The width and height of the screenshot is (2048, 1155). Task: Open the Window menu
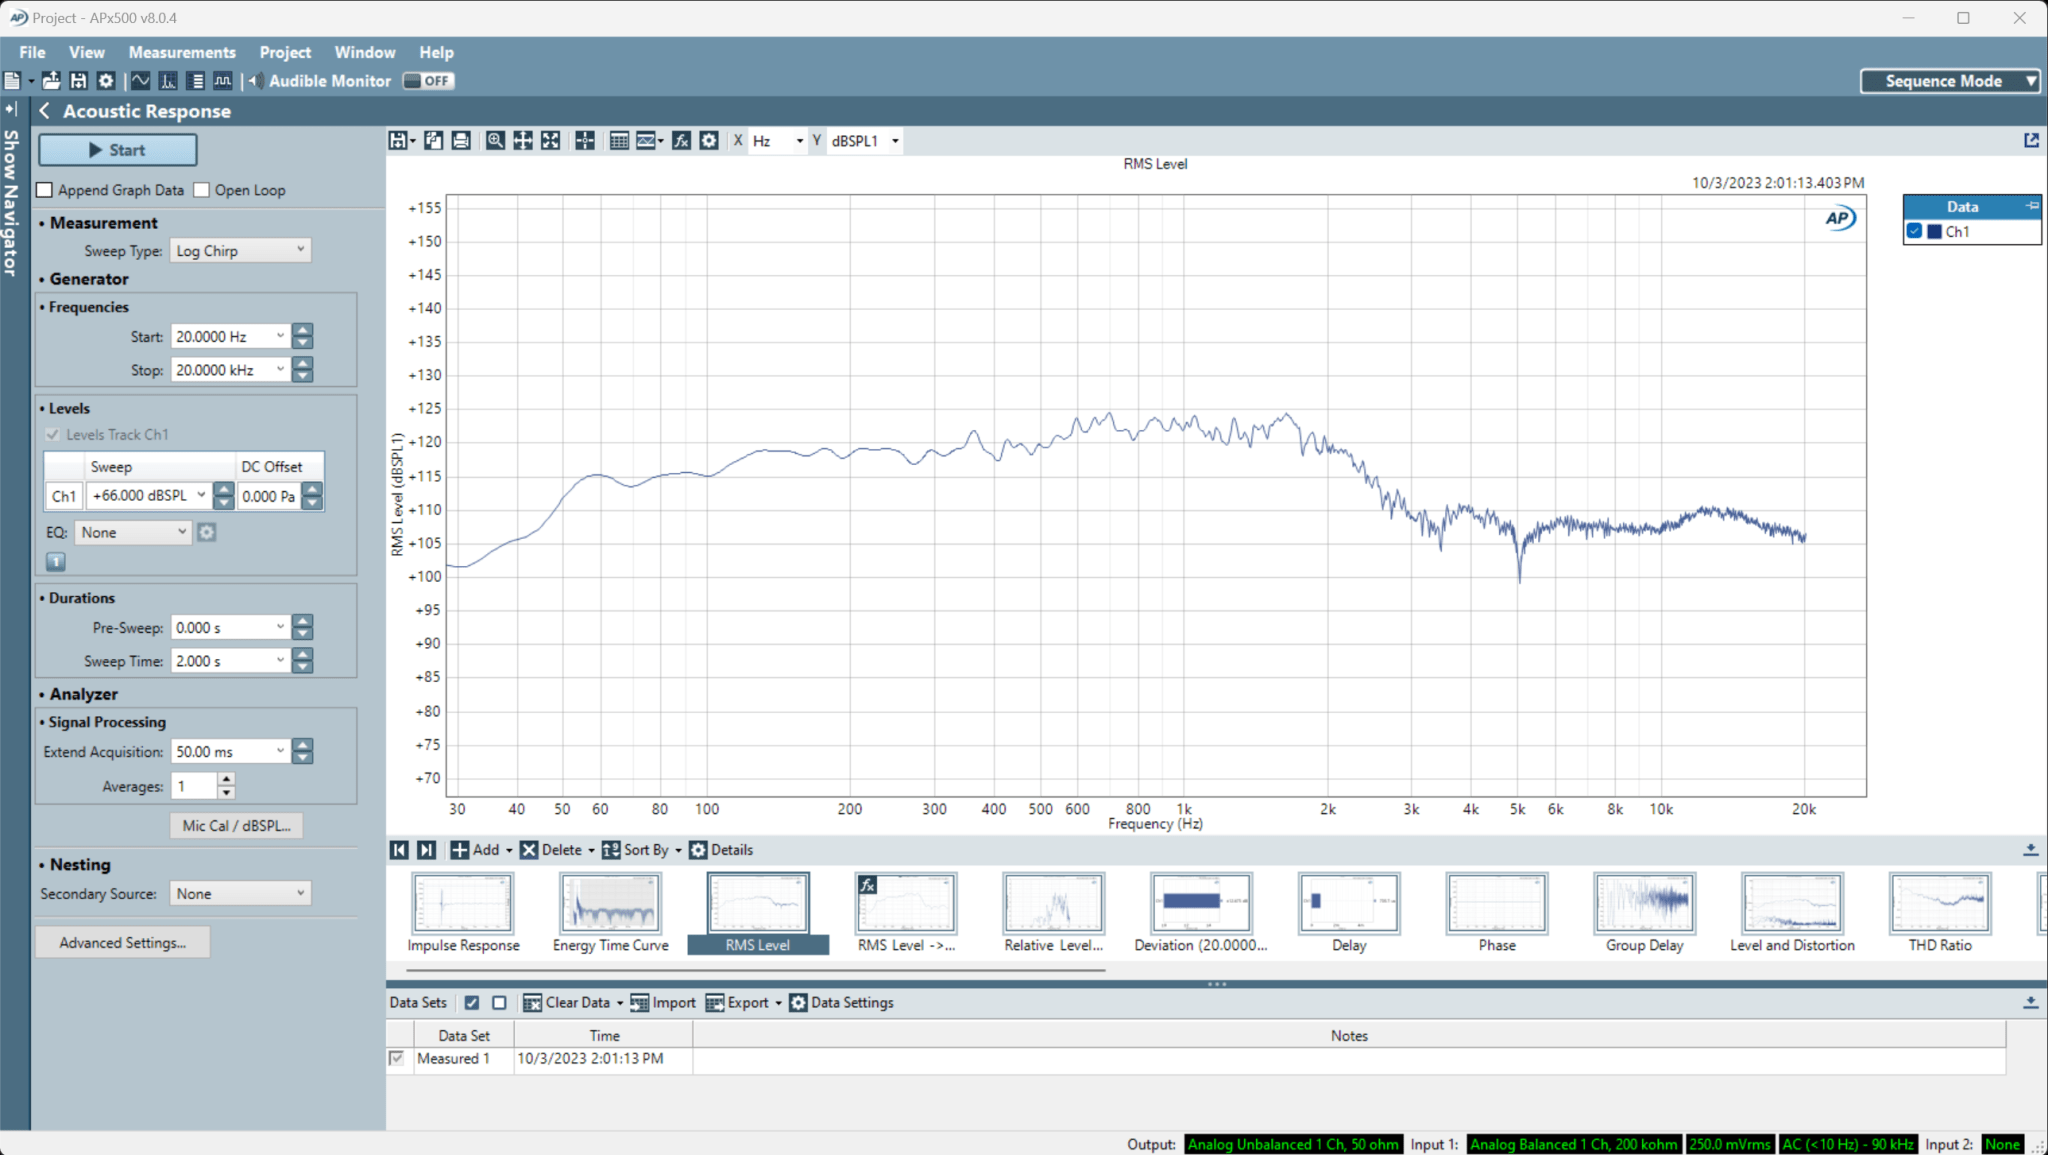click(365, 52)
